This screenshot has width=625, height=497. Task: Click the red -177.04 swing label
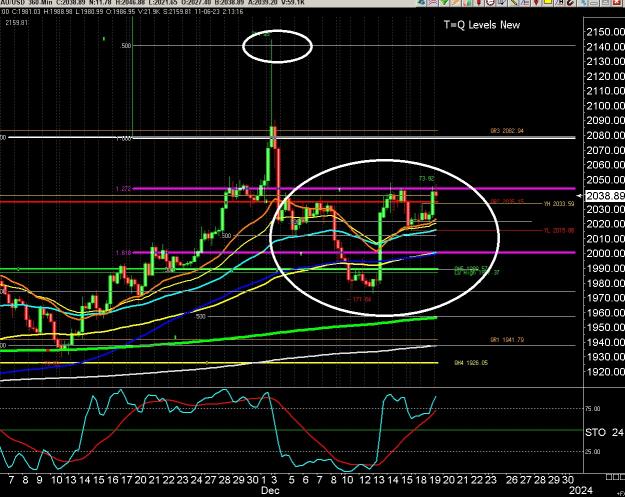(359, 299)
